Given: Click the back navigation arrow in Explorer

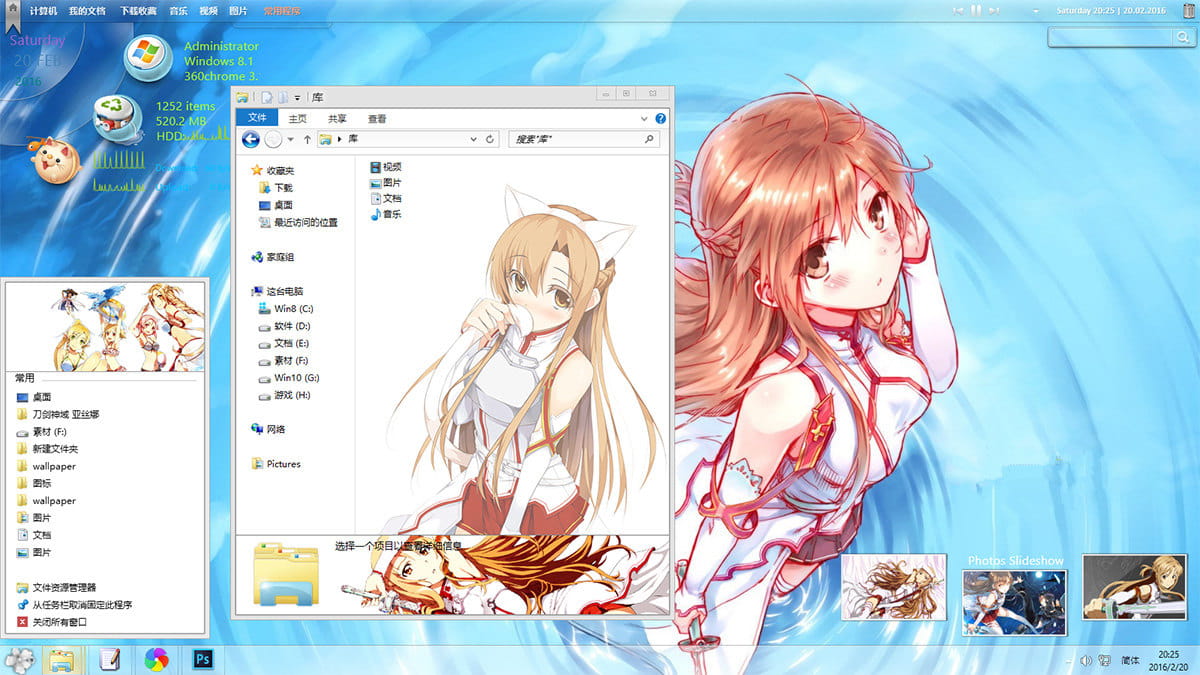Looking at the screenshot, I should (251, 138).
